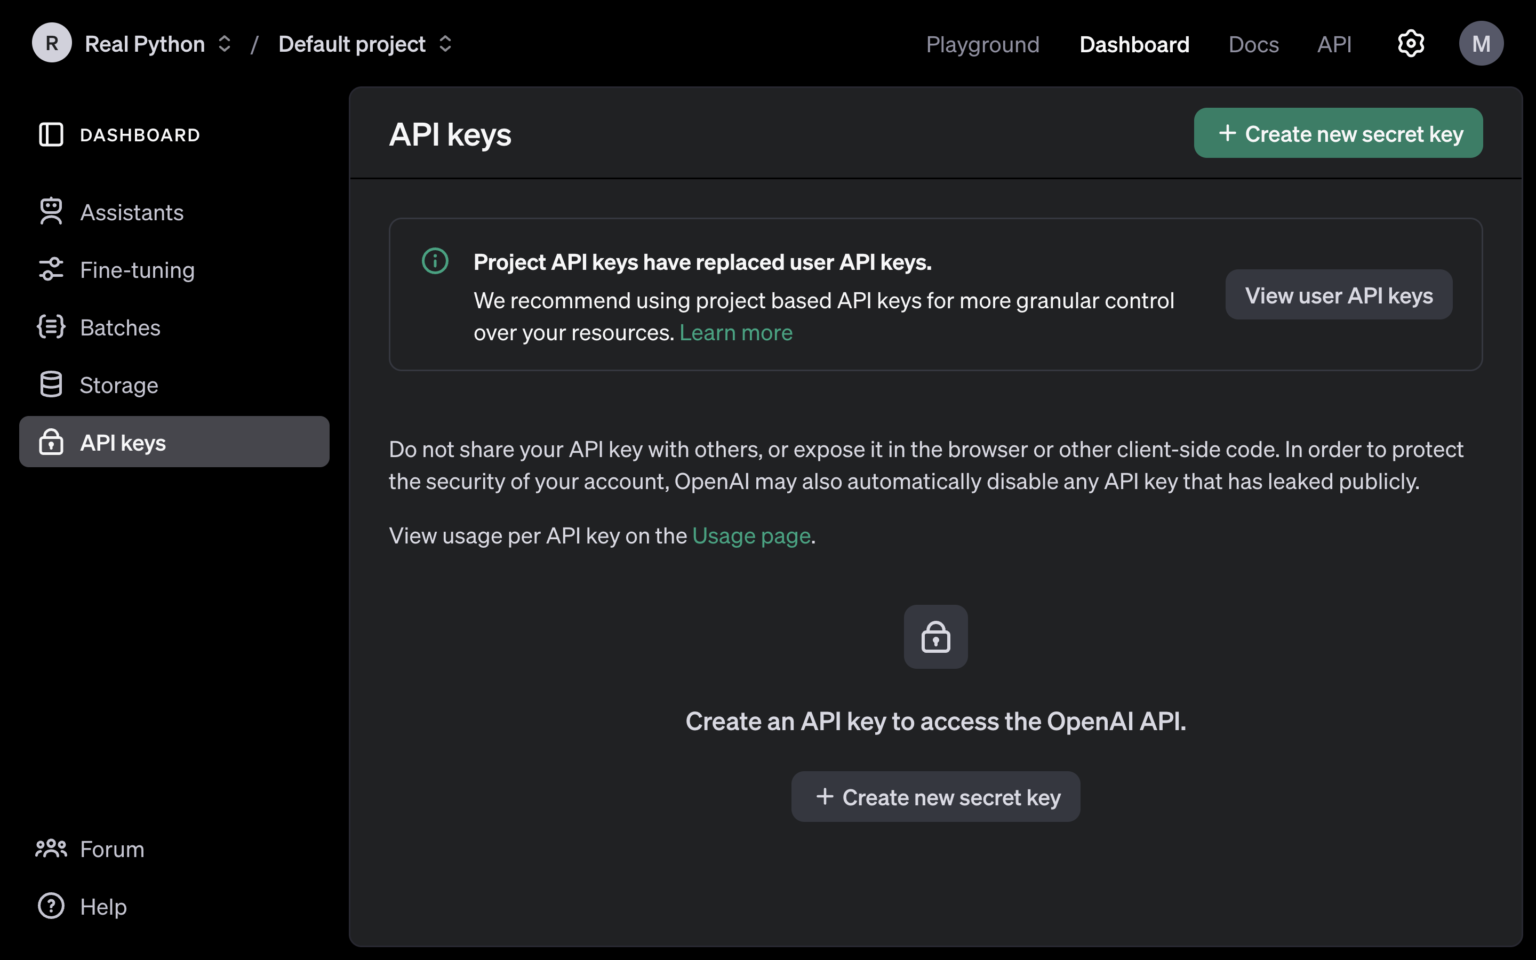Image resolution: width=1536 pixels, height=960 pixels.
Task: Open the Real Python organization switcher
Action: 145,43
